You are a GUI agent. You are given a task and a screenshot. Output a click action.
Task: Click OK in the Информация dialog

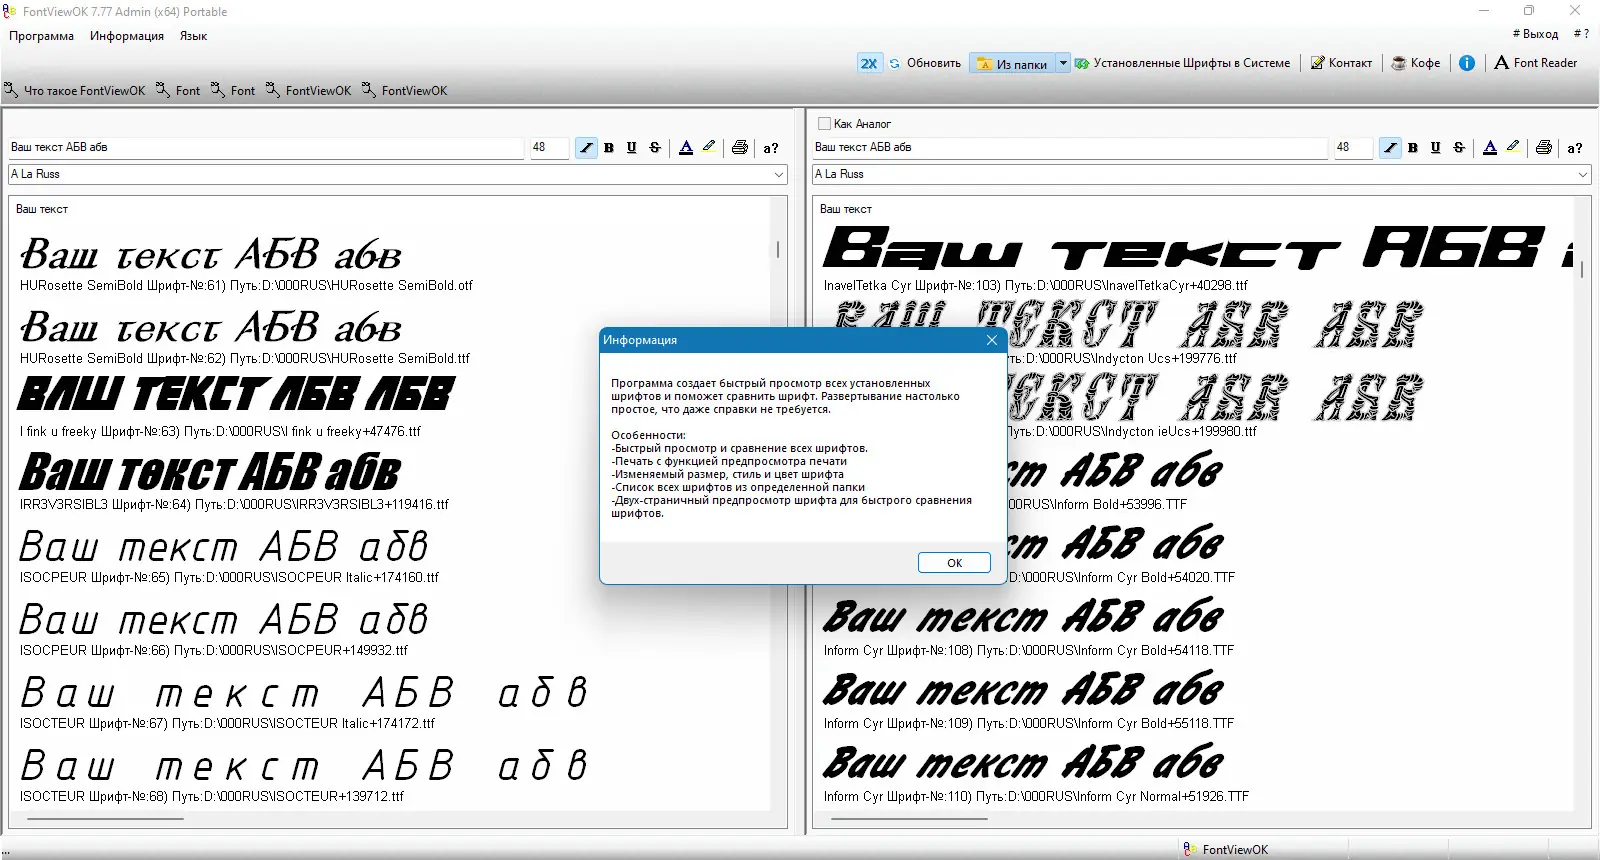point(954,563)
